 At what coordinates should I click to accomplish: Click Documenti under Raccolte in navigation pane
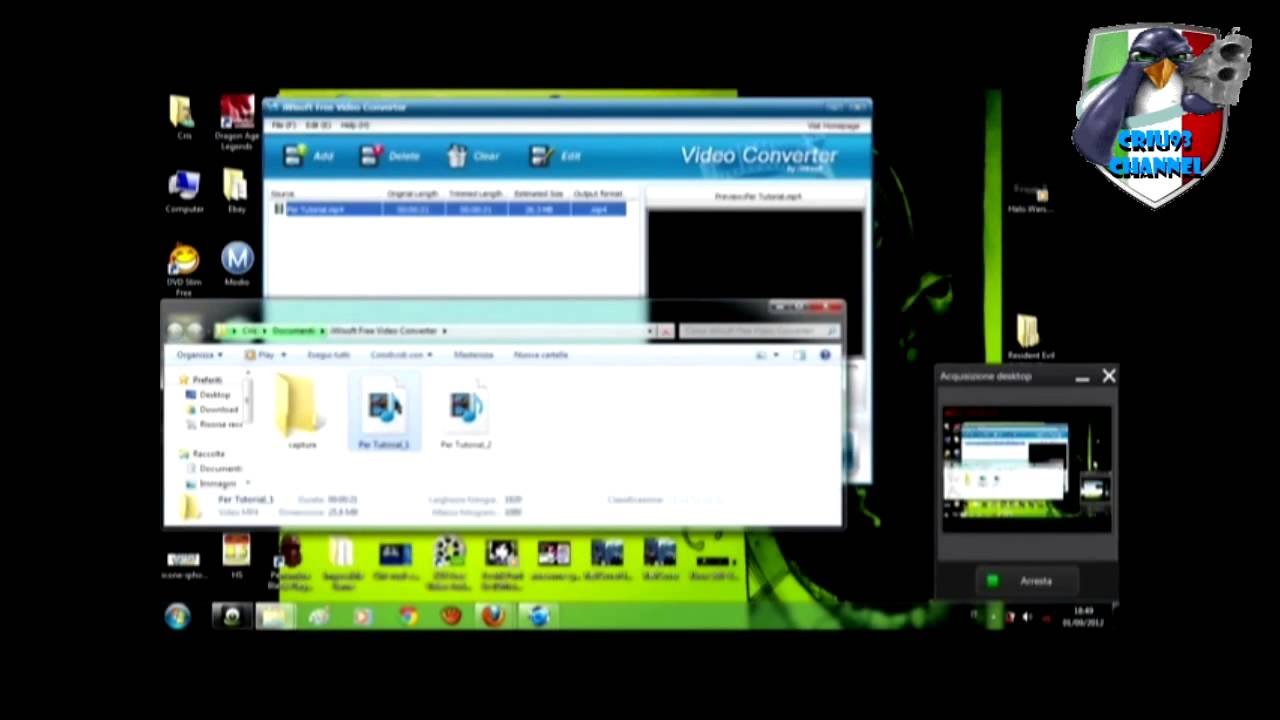tap(220, 469)
